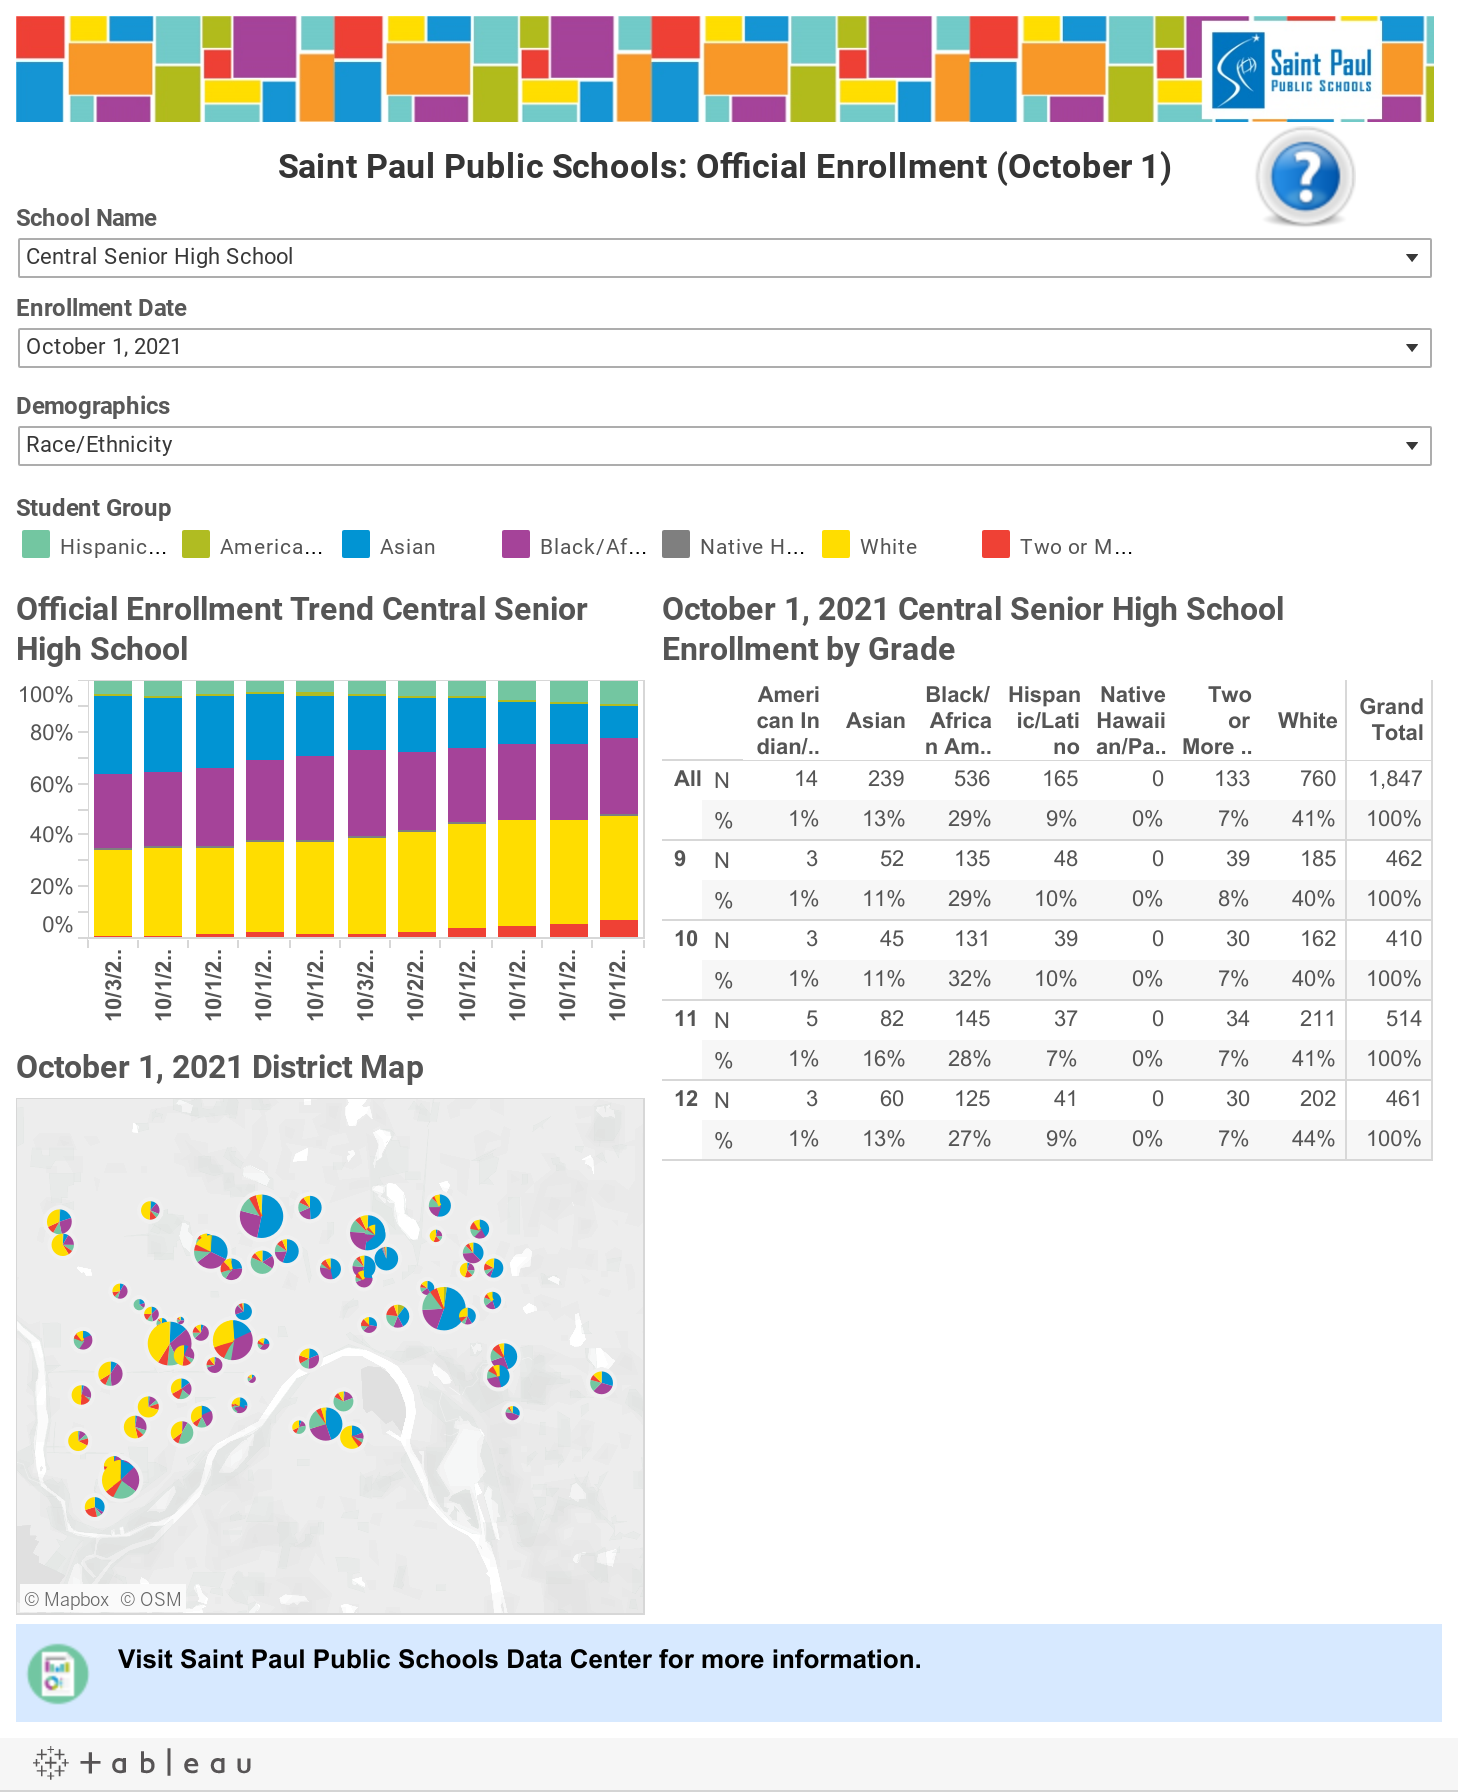
Task: Click the Mapbox attribution link
Action: [x=67, y=1599]
